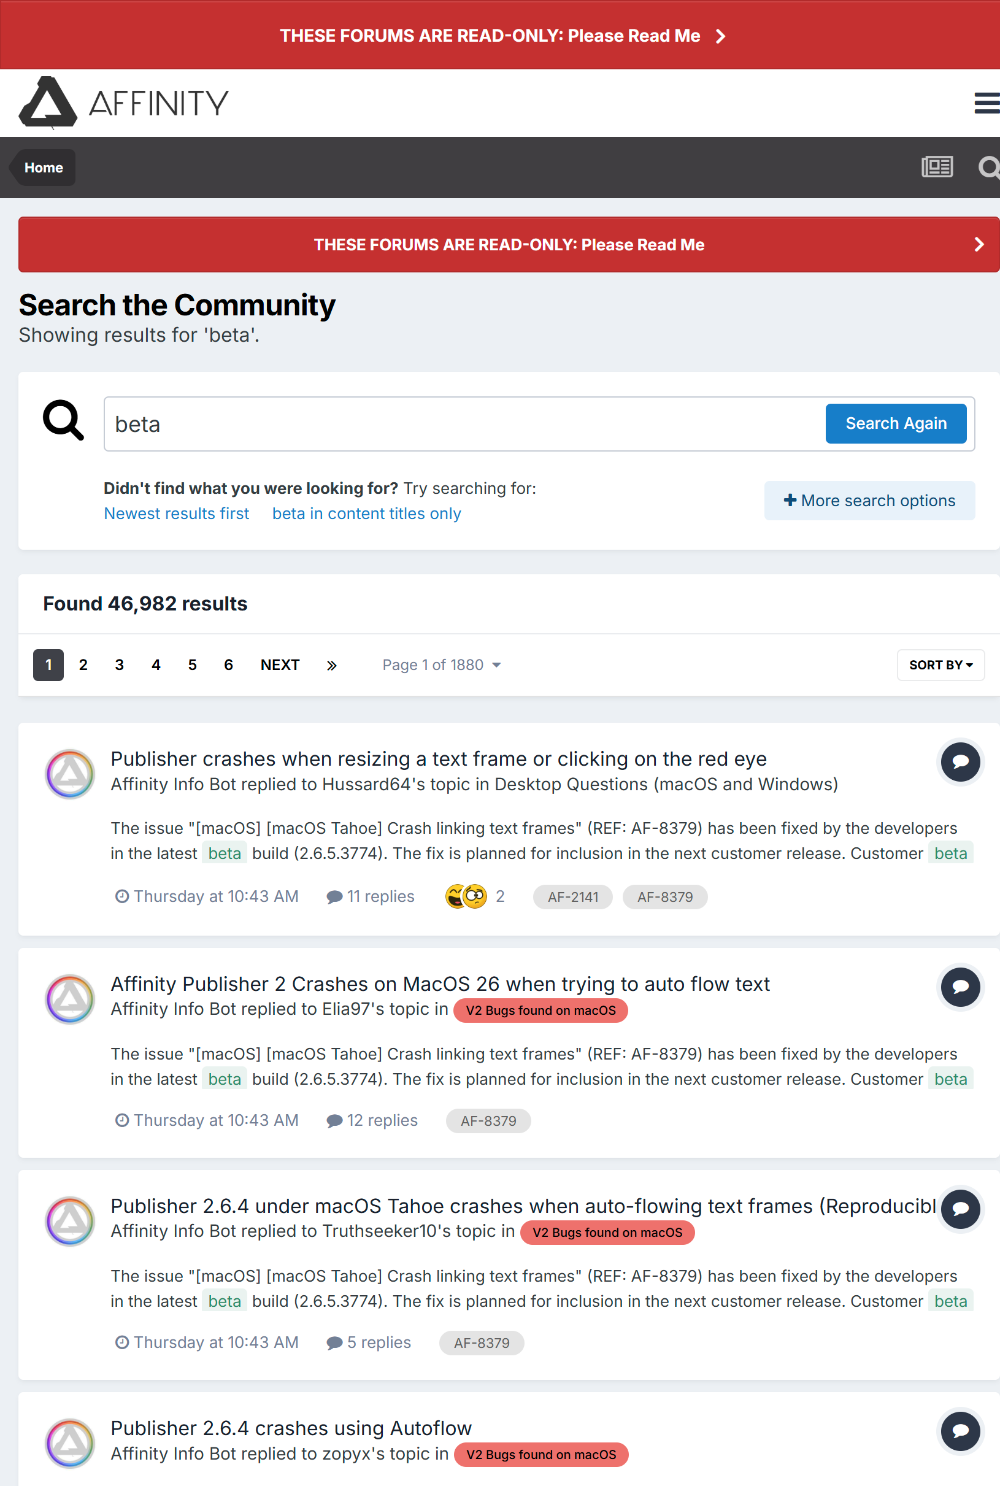Image resolution: width=1000 pixels, height=1486 pixels.
Task: Click comment icon on 'Publisher 2.6.4 under macOS Tahoe' result
Action: point(960,1209)
